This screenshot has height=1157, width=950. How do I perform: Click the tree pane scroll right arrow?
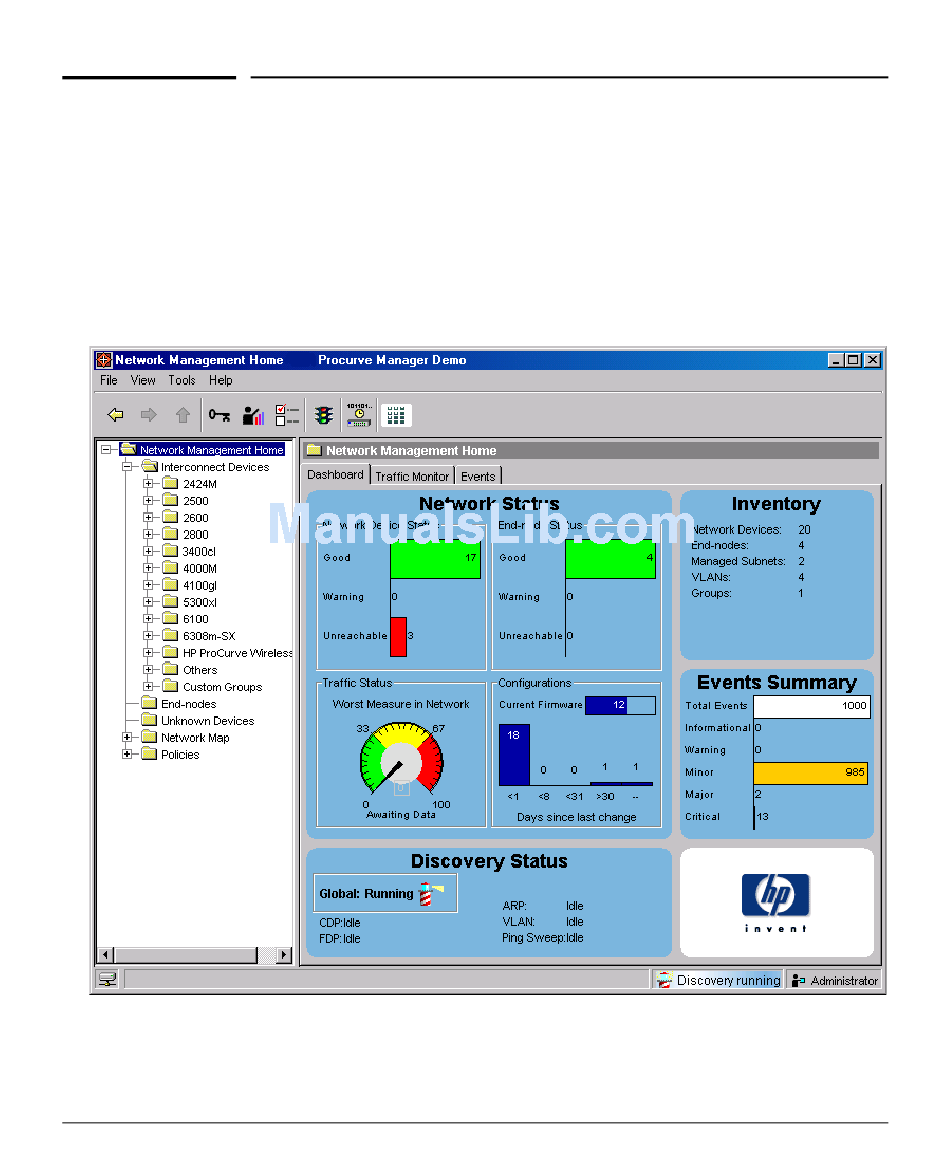coord(284,955)
